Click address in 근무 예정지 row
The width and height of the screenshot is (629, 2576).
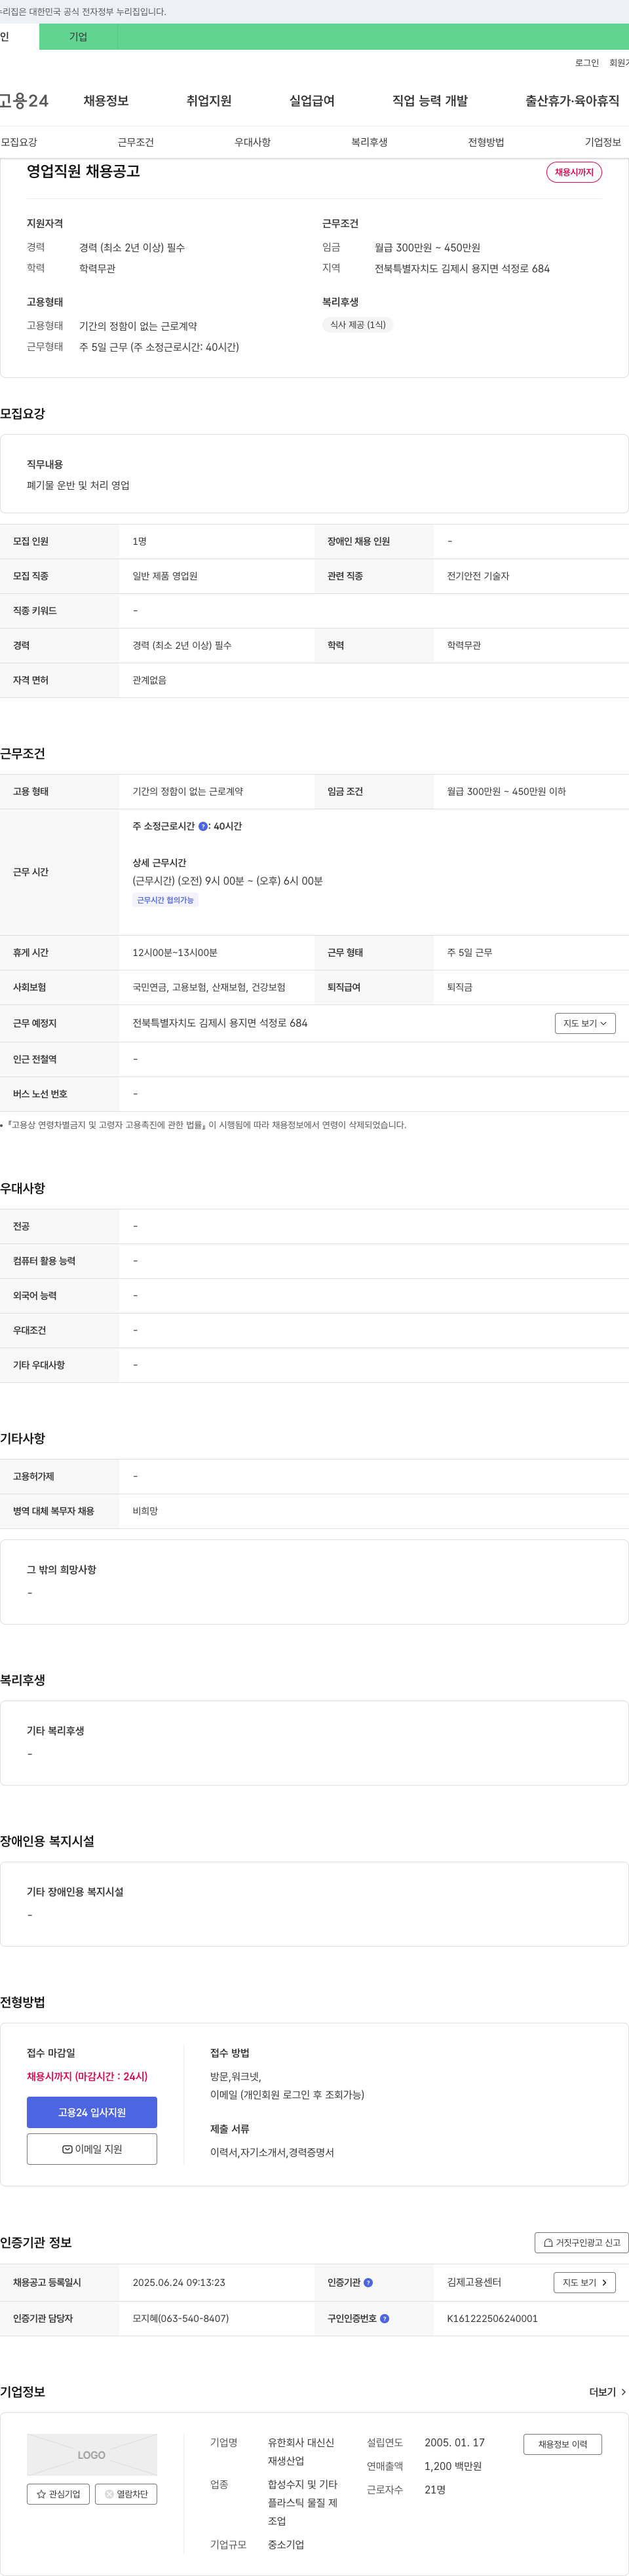[220, 1023]
